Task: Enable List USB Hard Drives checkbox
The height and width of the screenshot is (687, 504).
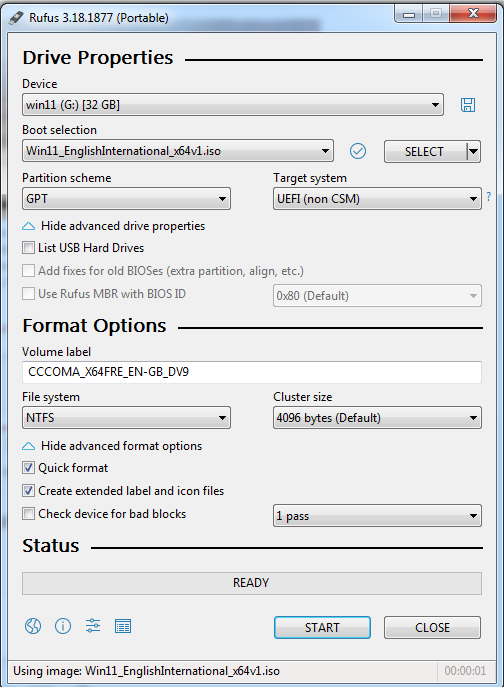Action: click(x=28, y=248)
